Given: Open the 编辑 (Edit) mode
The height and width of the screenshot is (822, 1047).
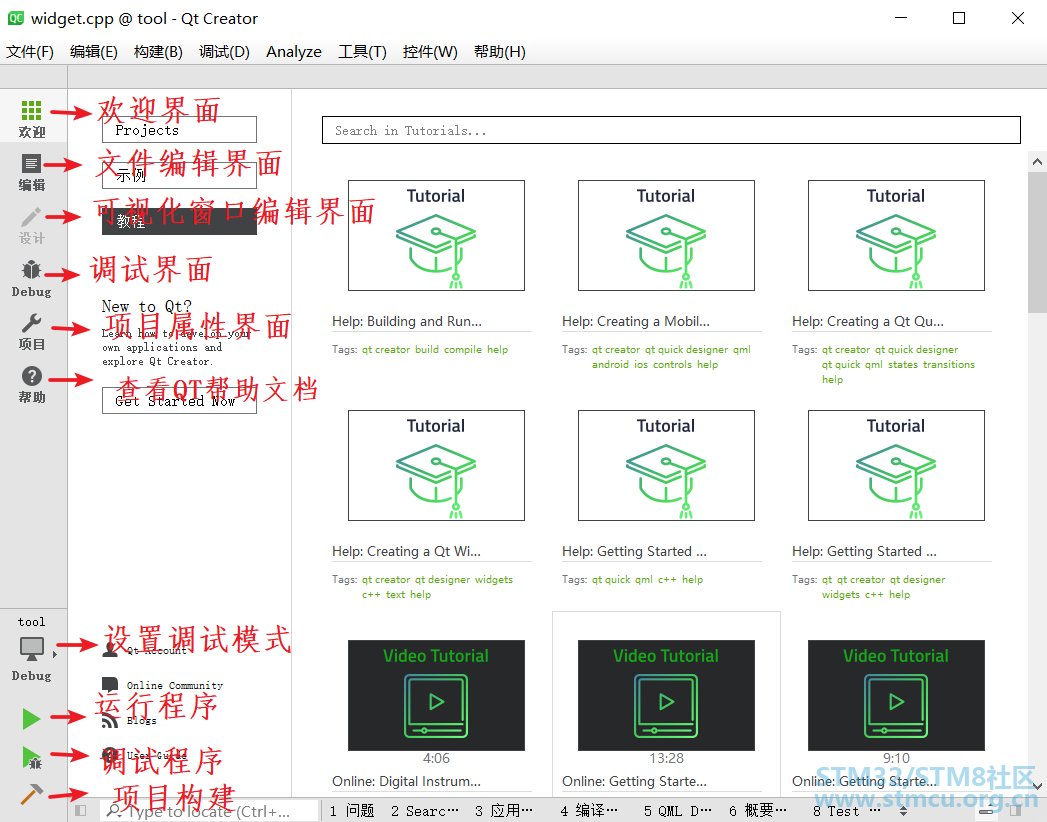Looking at the screenshot, I should tap(32, 172).
